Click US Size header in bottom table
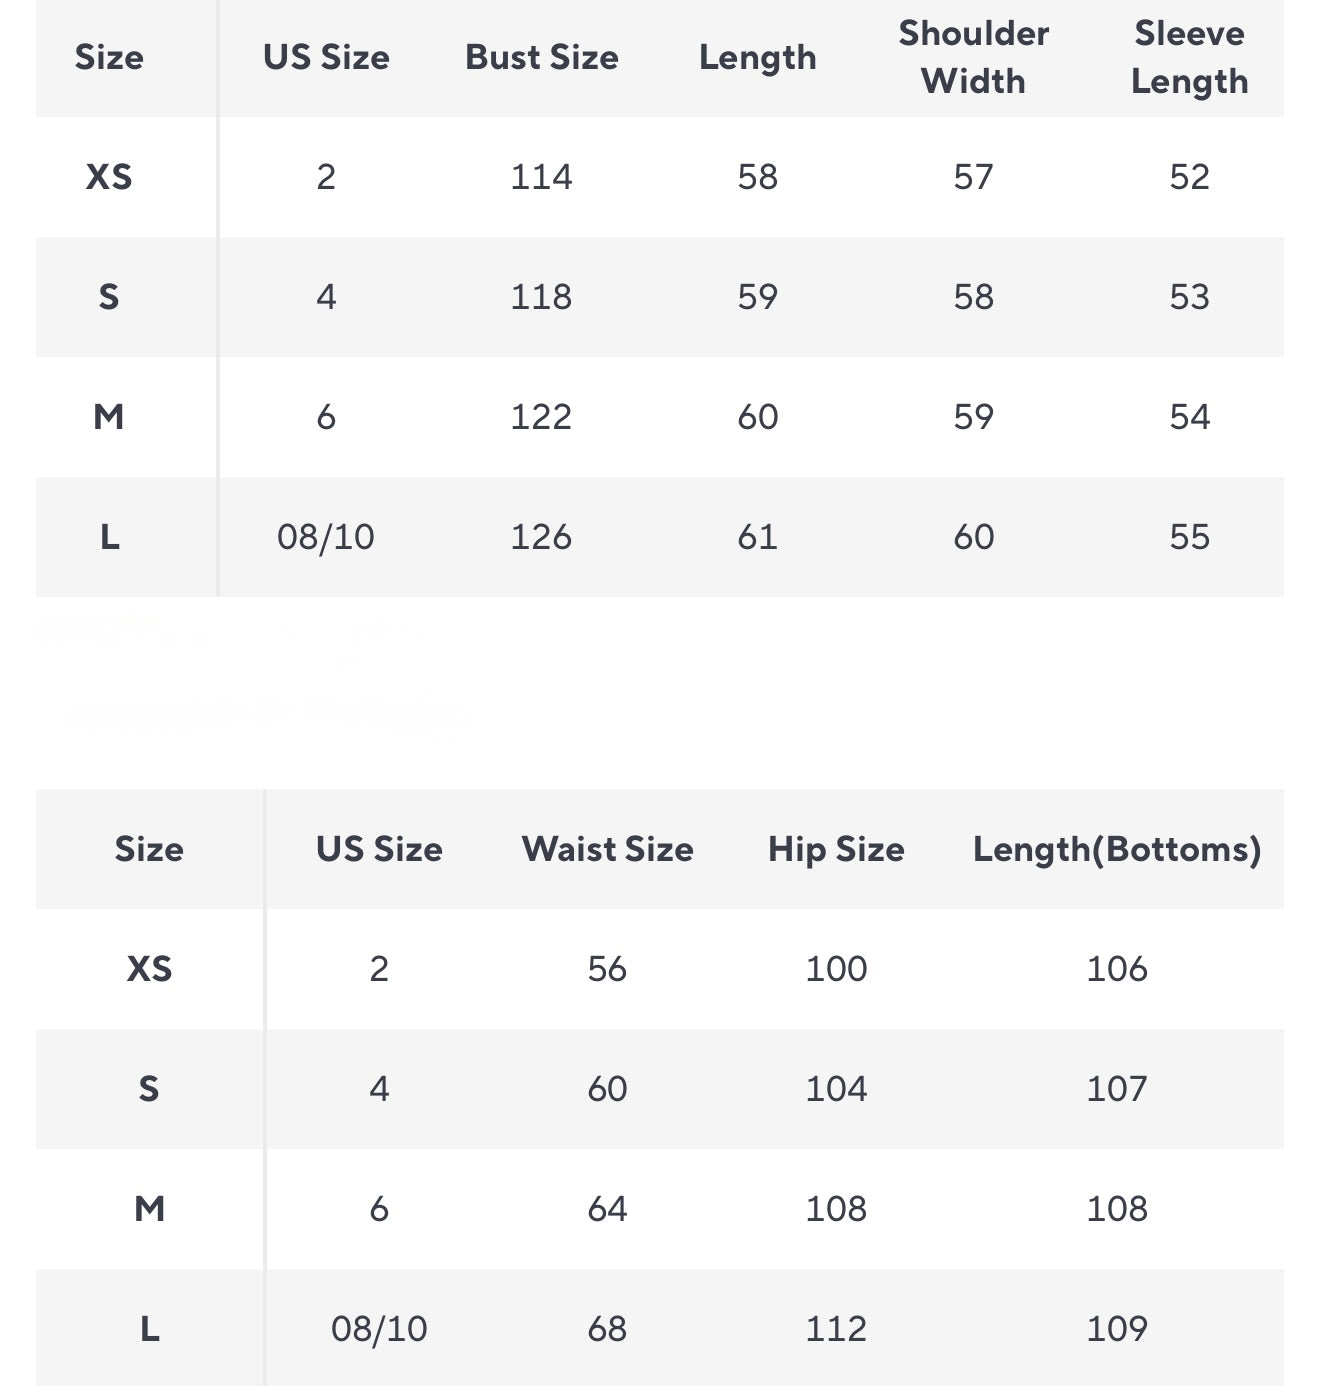Viewport: 1320px width, 1386px height. click(379, 849)
